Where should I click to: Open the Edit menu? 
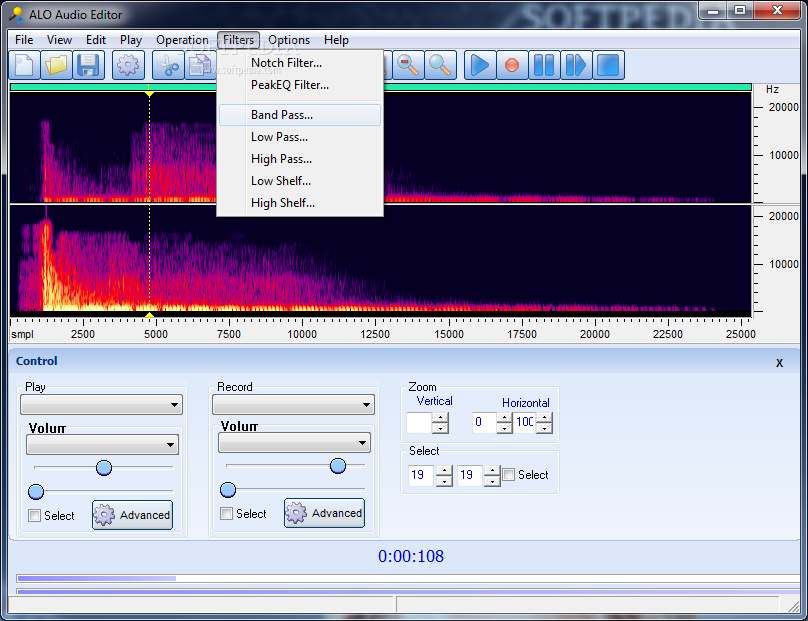(x=96, y=40)
